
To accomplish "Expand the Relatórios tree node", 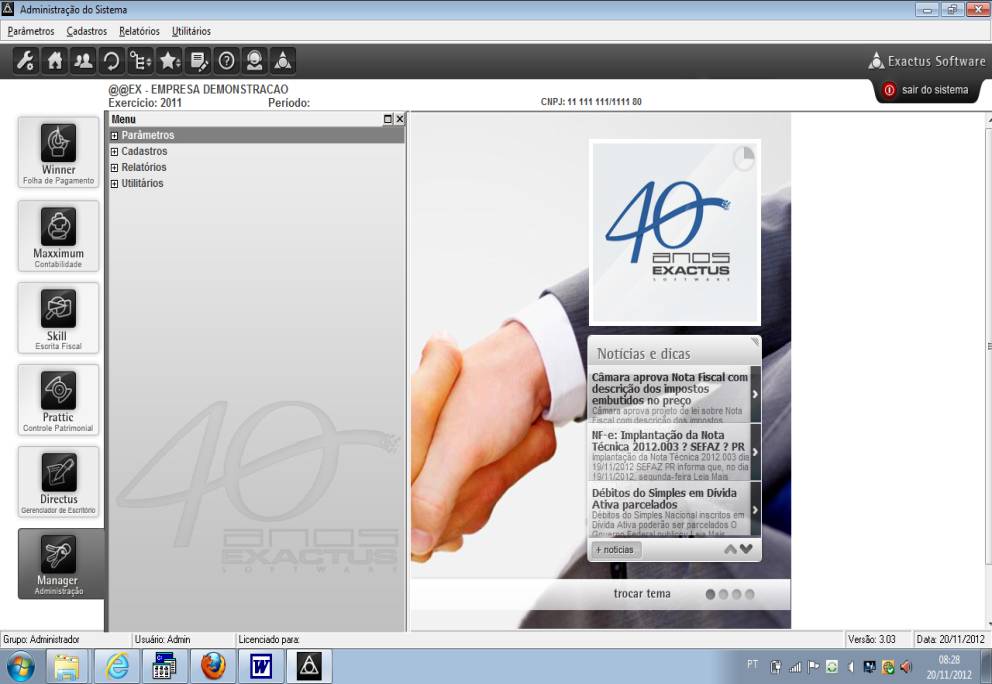I will (115, 168).
